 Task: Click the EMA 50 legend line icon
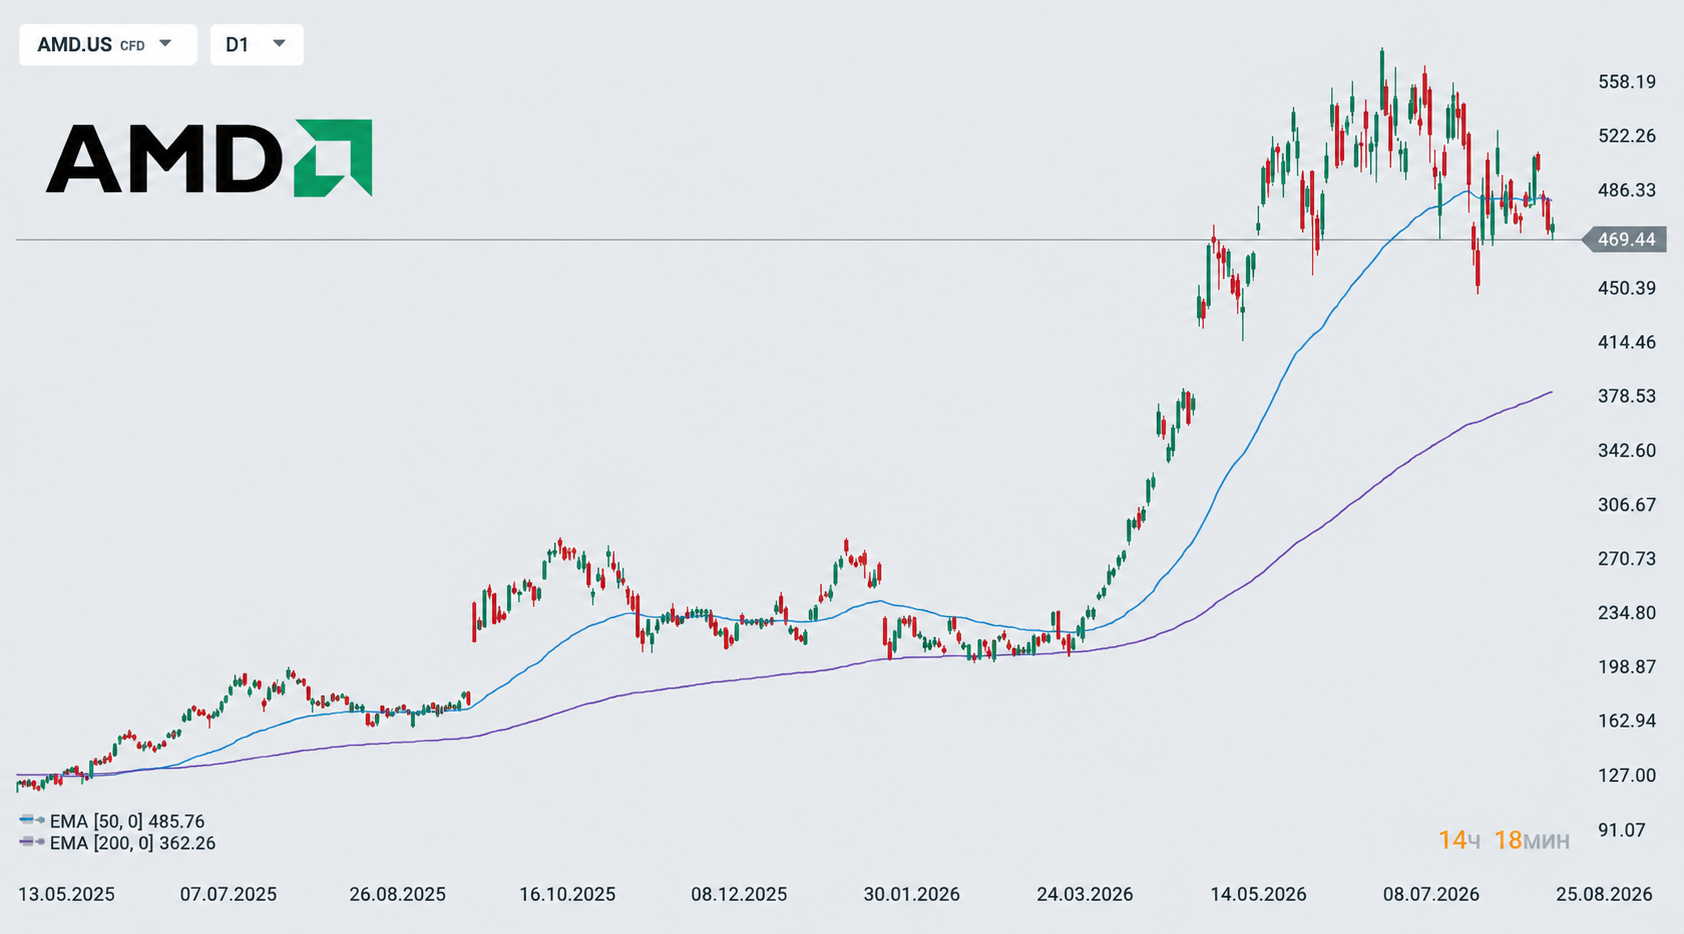pyautogui.click(x=32, y=821)
